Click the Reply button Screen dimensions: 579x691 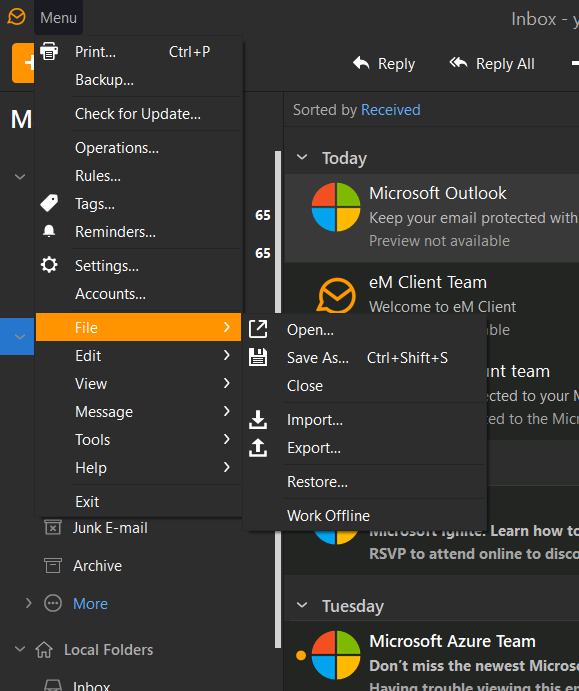(x=384, y=63)
